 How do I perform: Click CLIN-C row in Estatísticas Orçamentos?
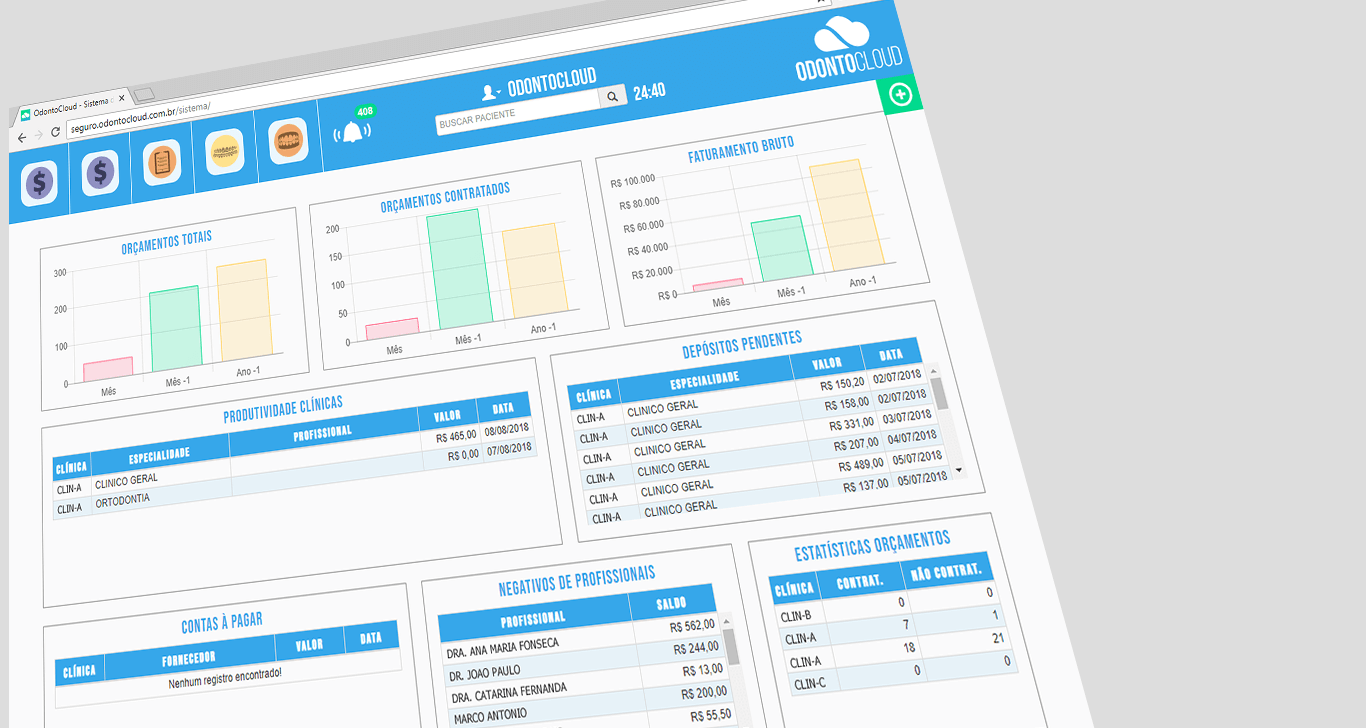(904, 672)
